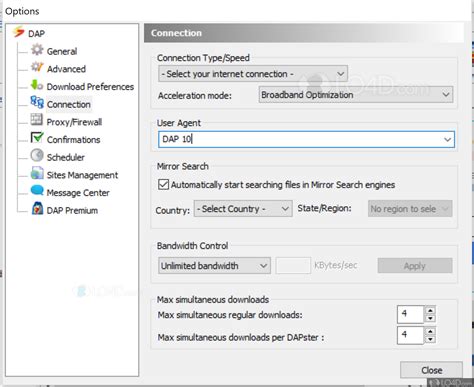Image resolution: width=474 pixels, height=387 pixels.
Task: Open Scheduler settings
Action: click(x=66, y=157)
